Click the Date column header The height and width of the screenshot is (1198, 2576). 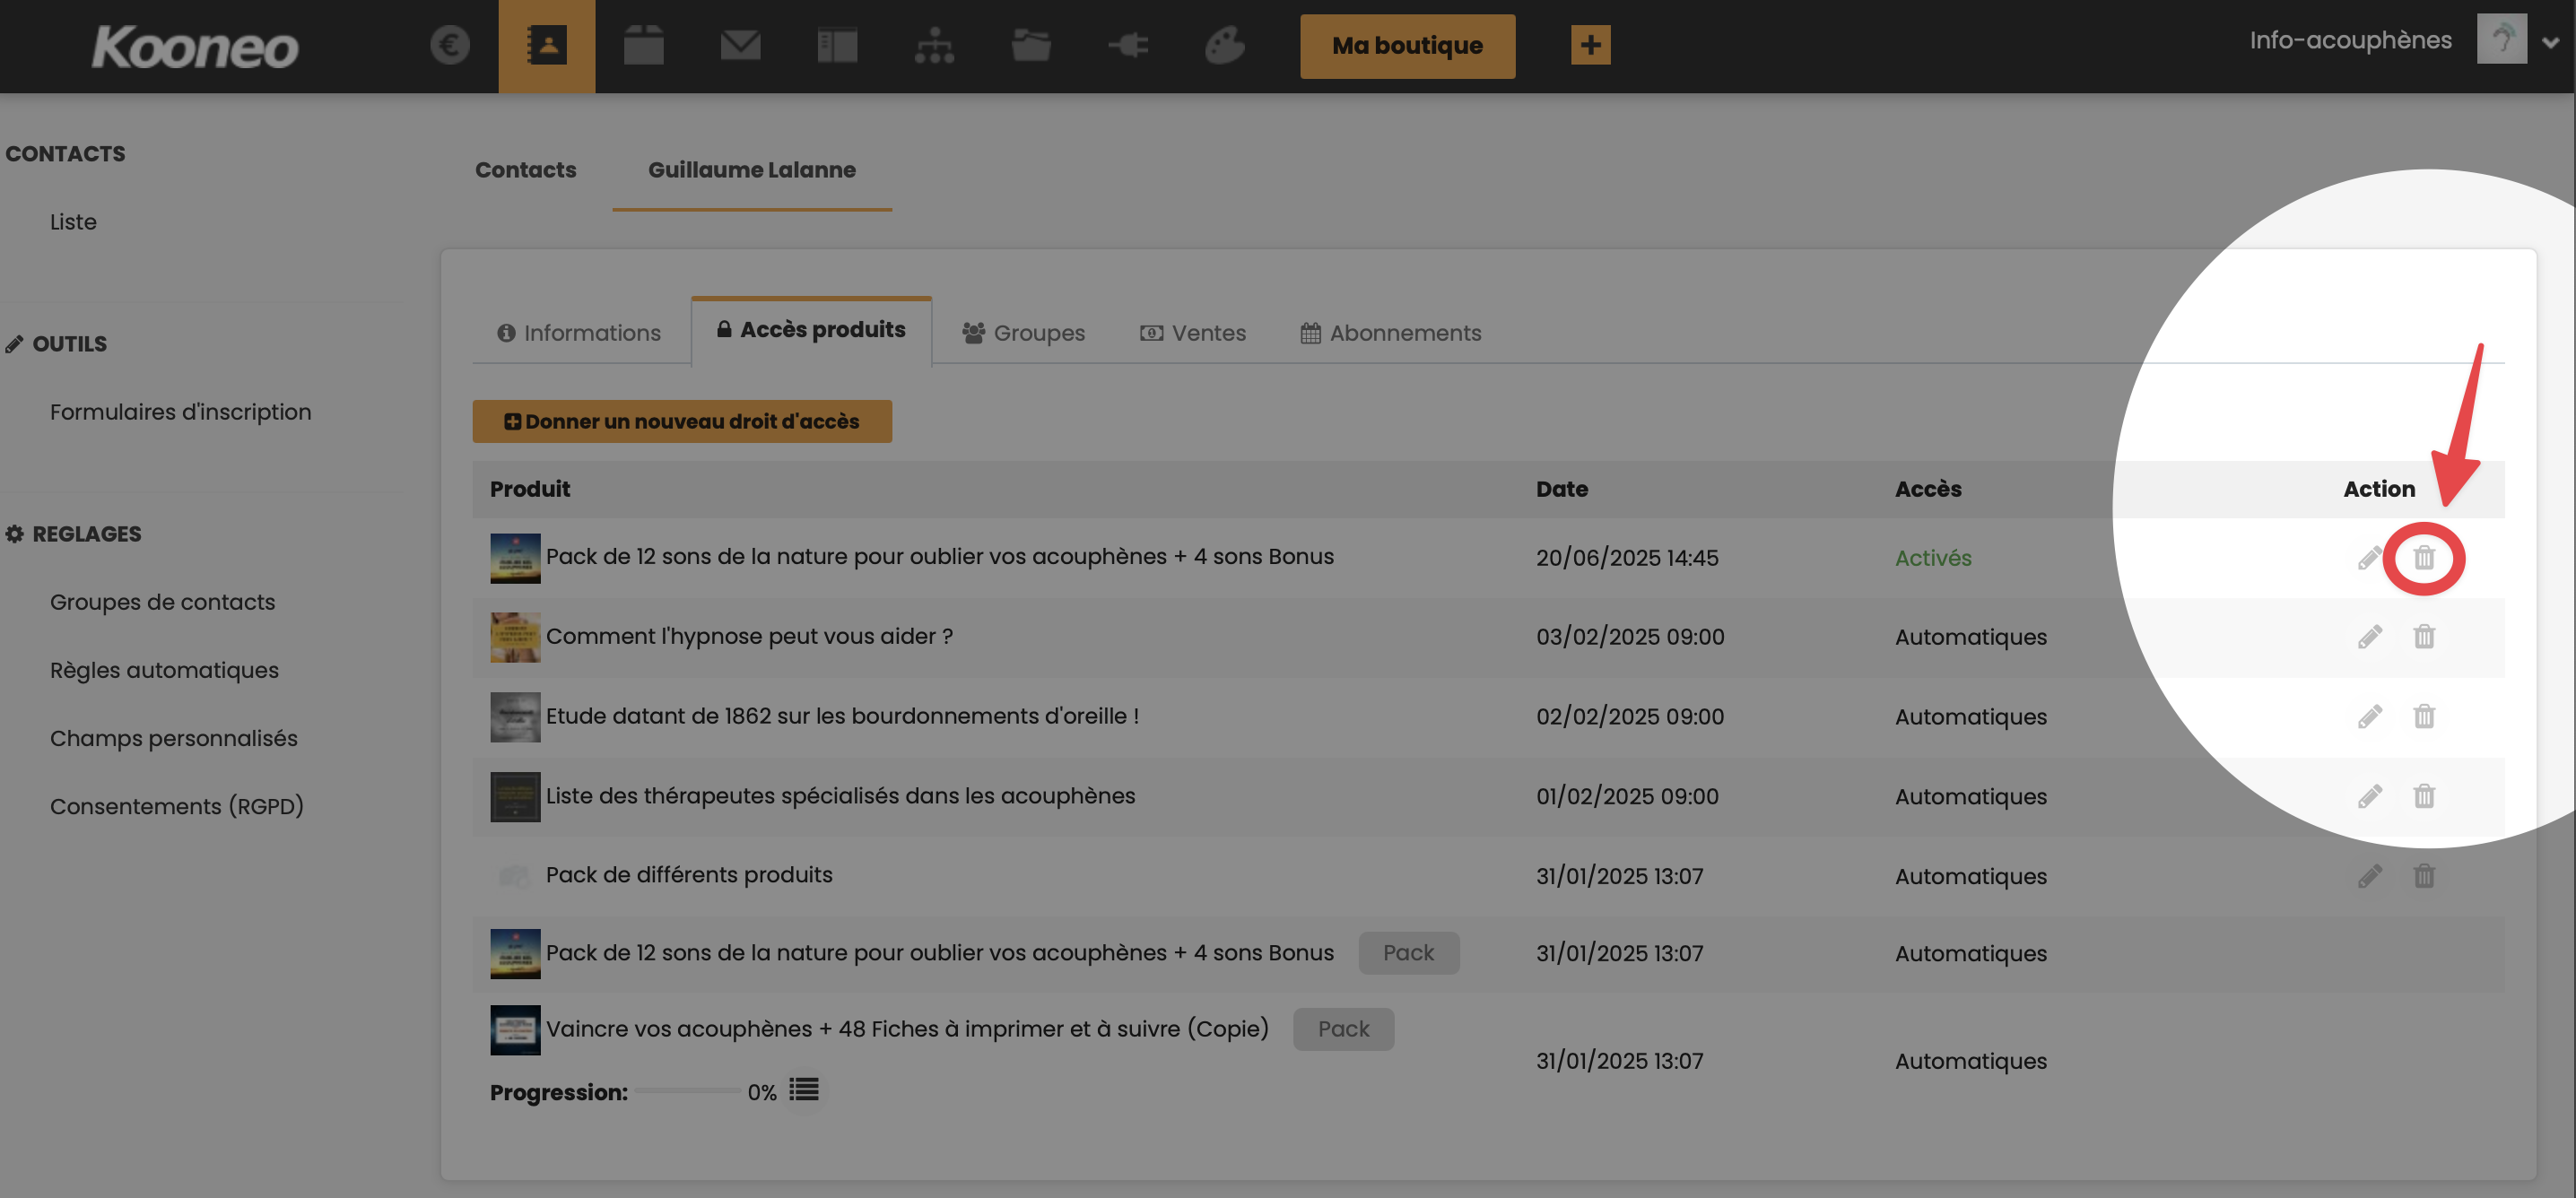(1562, 489)
